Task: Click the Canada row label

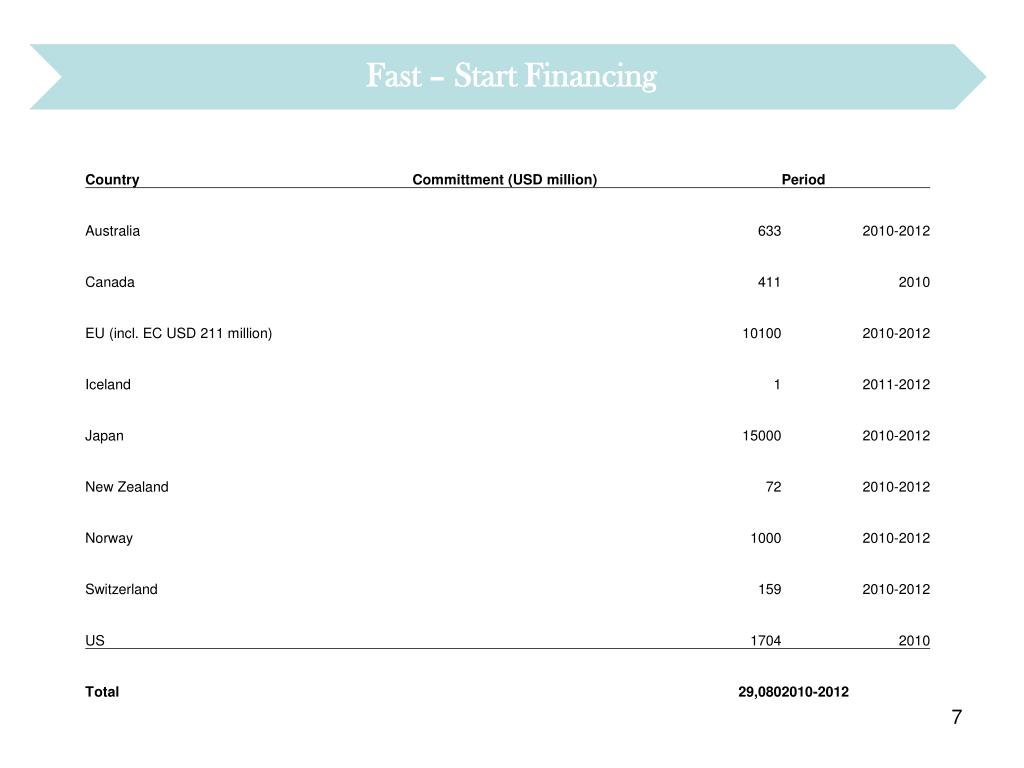Action: point(110,282)
